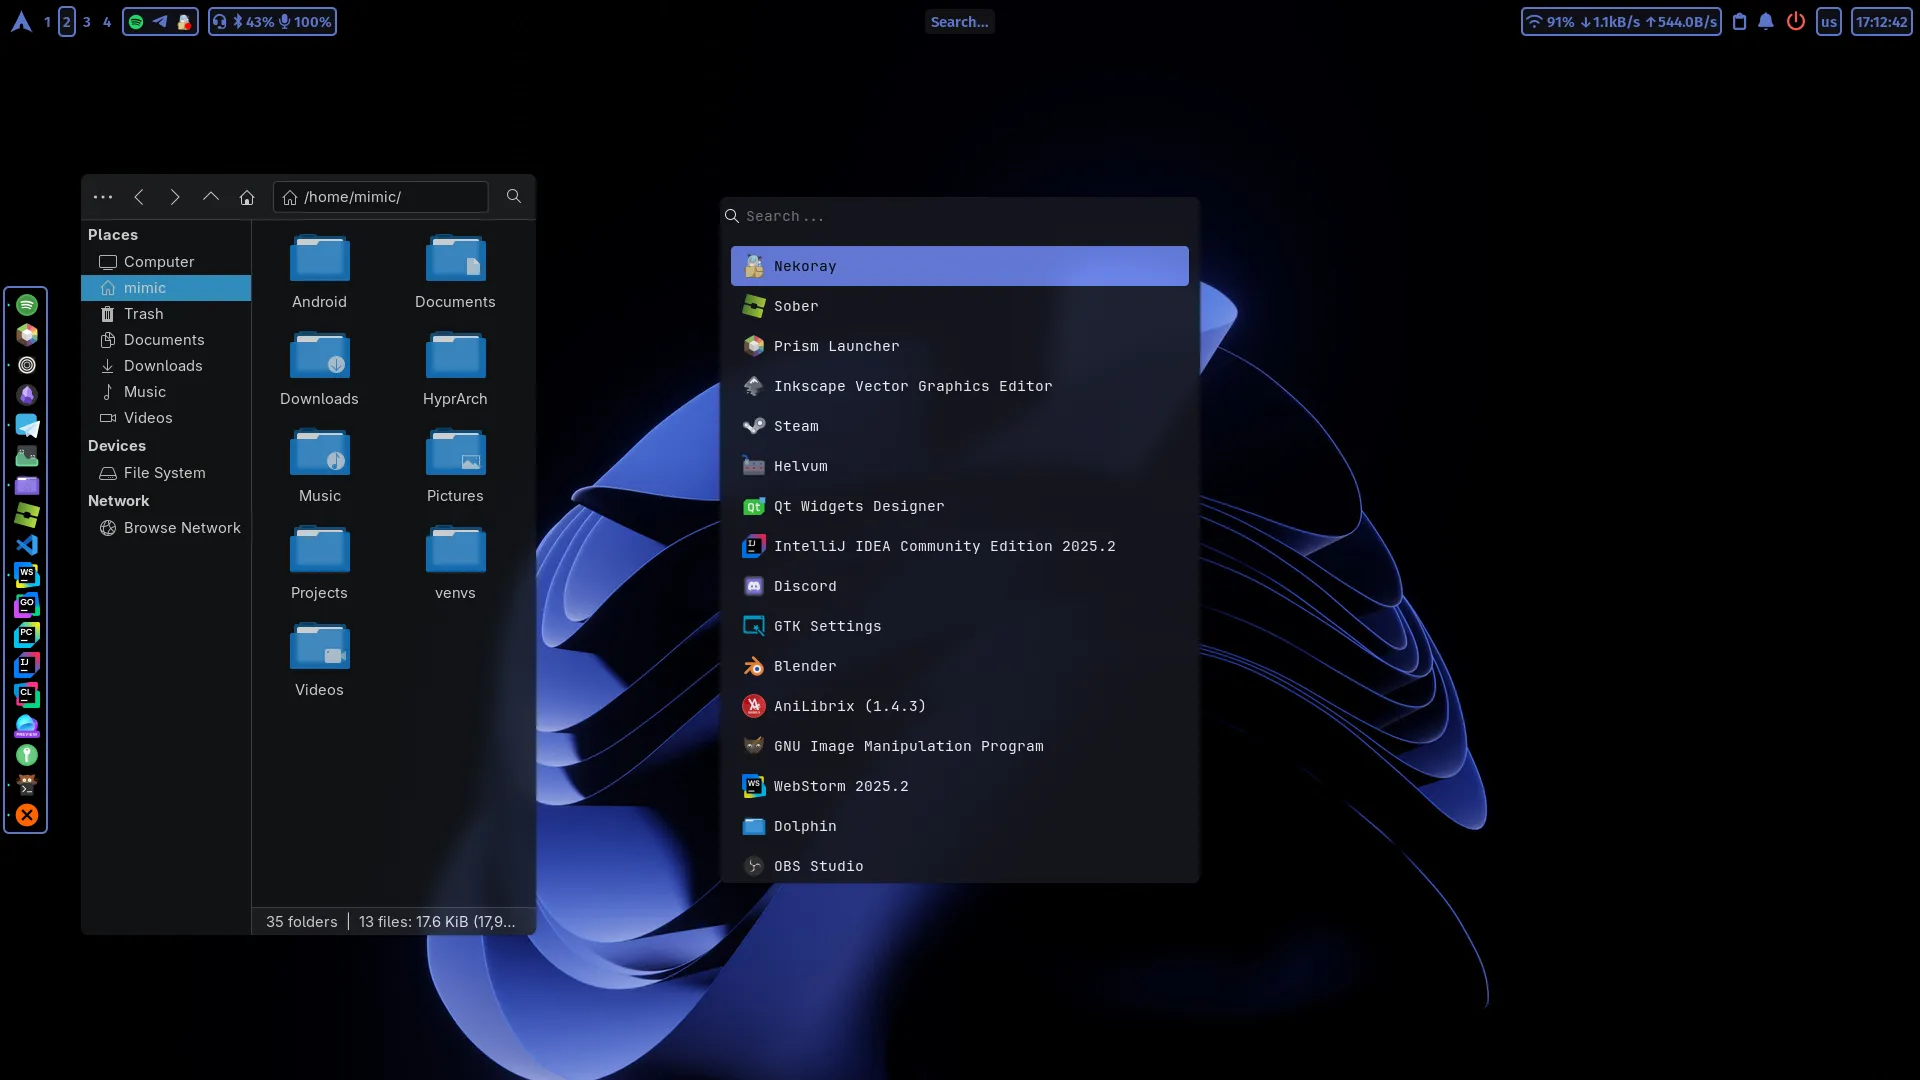Go forward in the file manager
Screen dimensions: 1920x1080
click(x=175, y=197)
